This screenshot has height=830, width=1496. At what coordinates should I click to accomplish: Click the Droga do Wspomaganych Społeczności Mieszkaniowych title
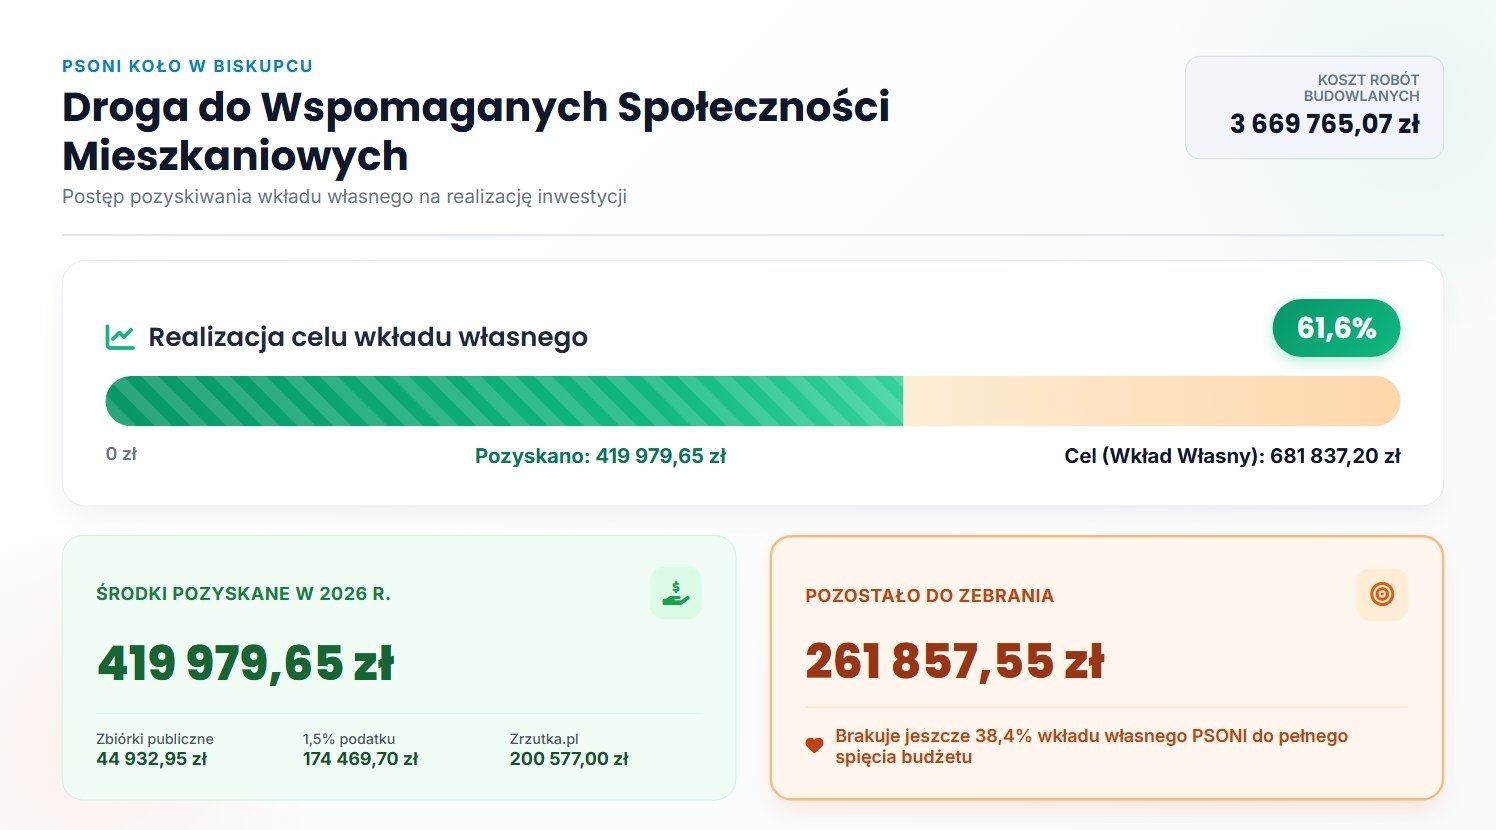pyautogui.click(x=476, y=131)
